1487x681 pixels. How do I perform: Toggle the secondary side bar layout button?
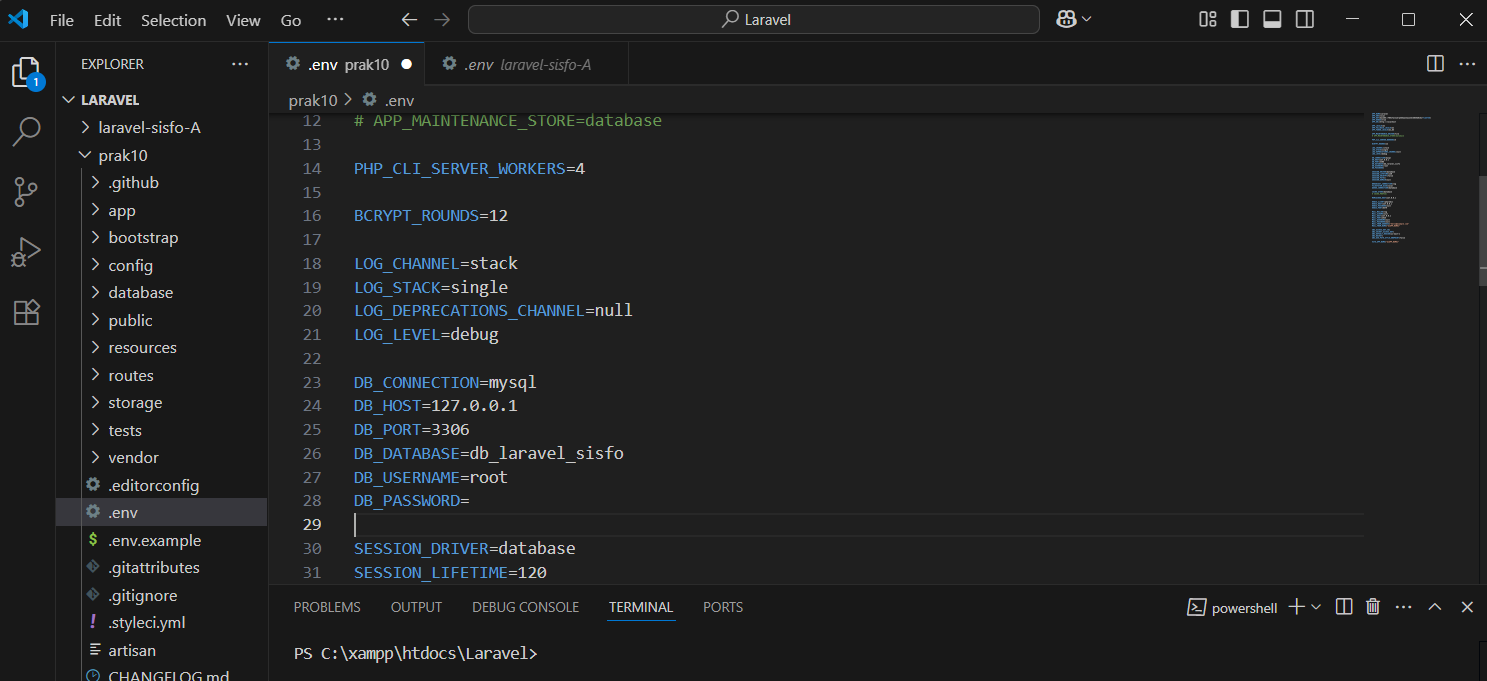1304,20
